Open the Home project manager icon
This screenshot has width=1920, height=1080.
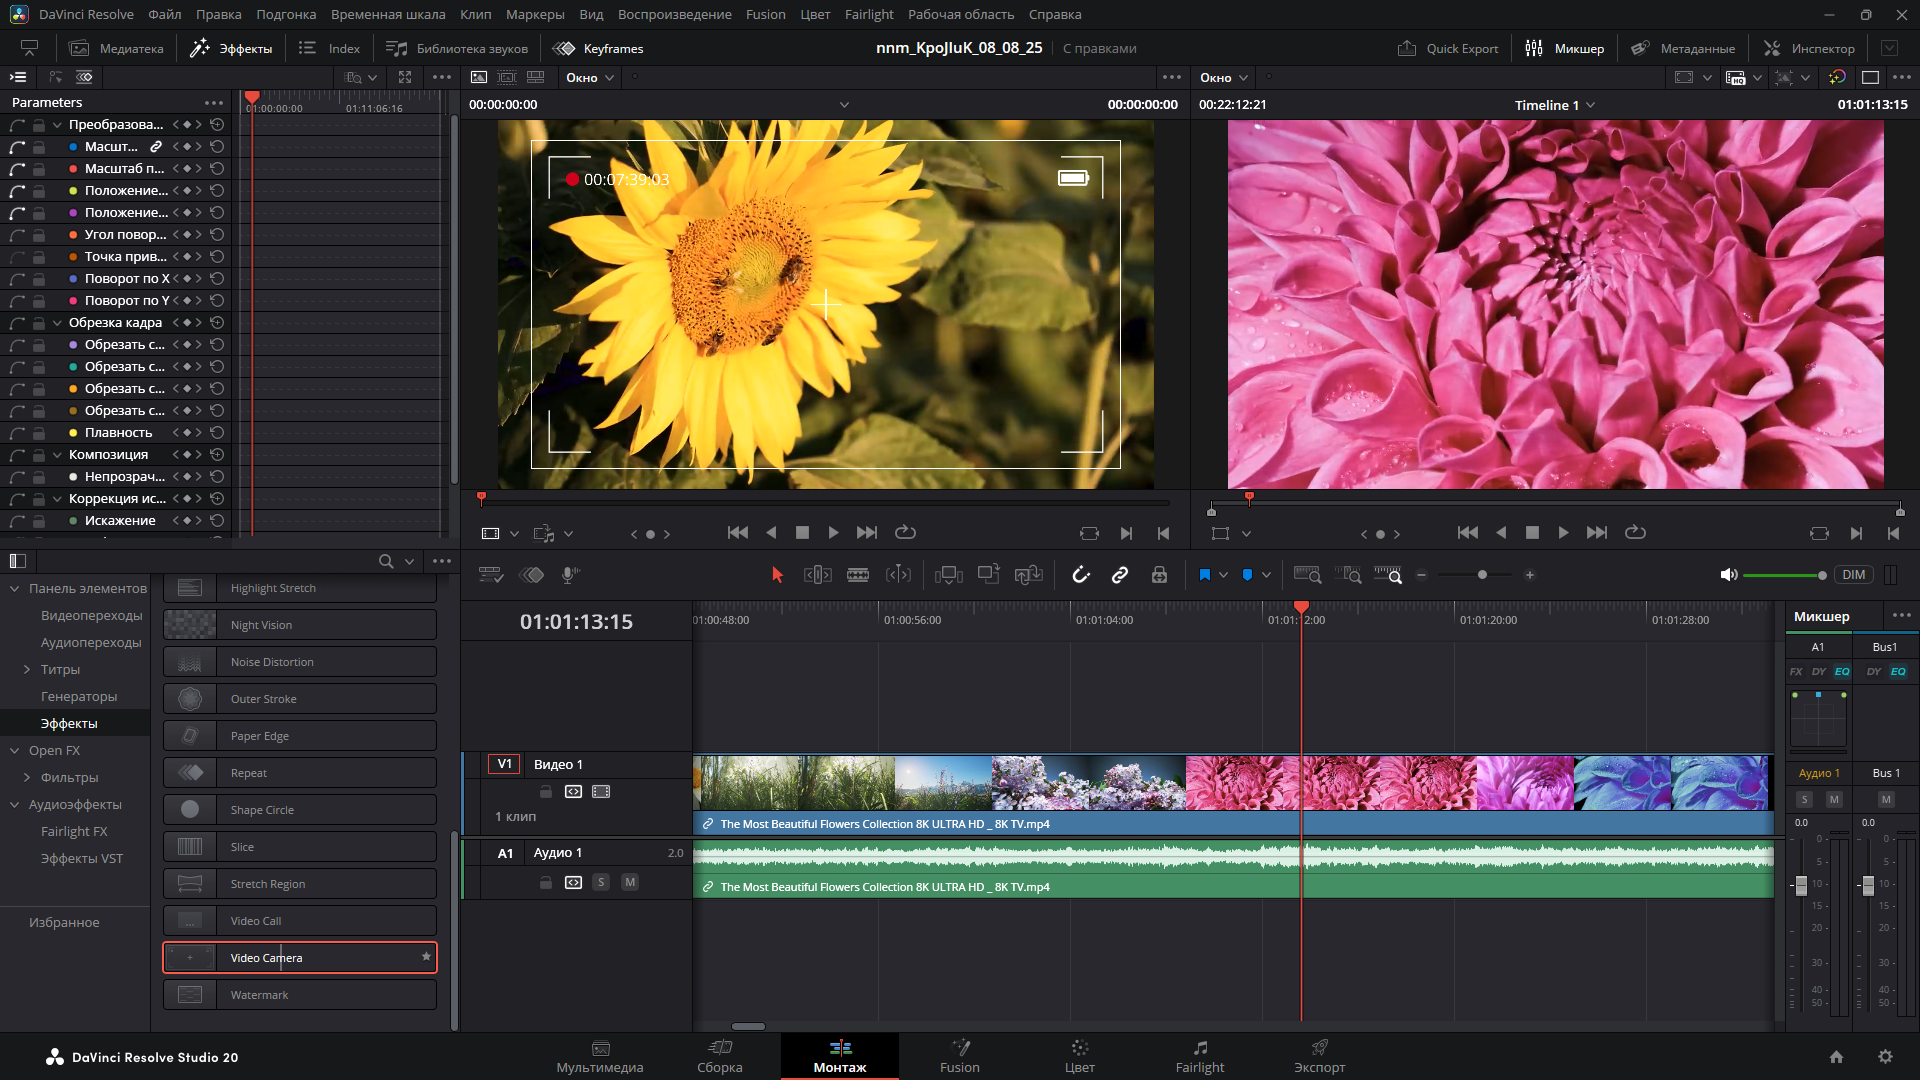(1836, 1057)
